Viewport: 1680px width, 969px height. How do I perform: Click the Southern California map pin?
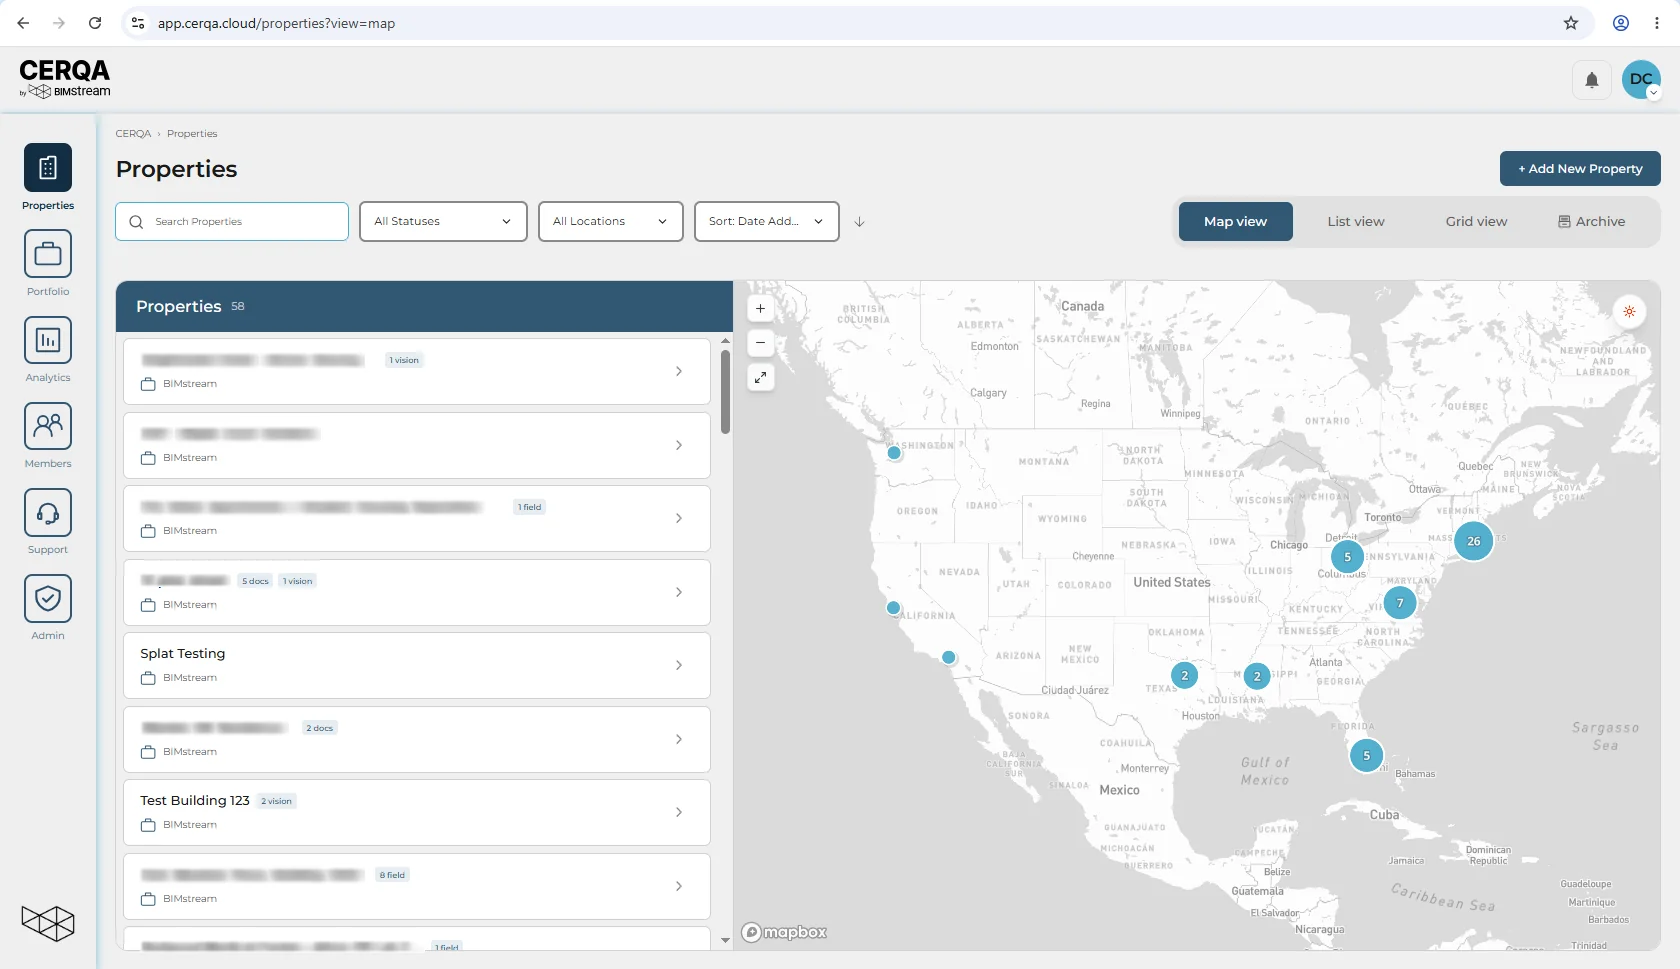coord(949,658)
